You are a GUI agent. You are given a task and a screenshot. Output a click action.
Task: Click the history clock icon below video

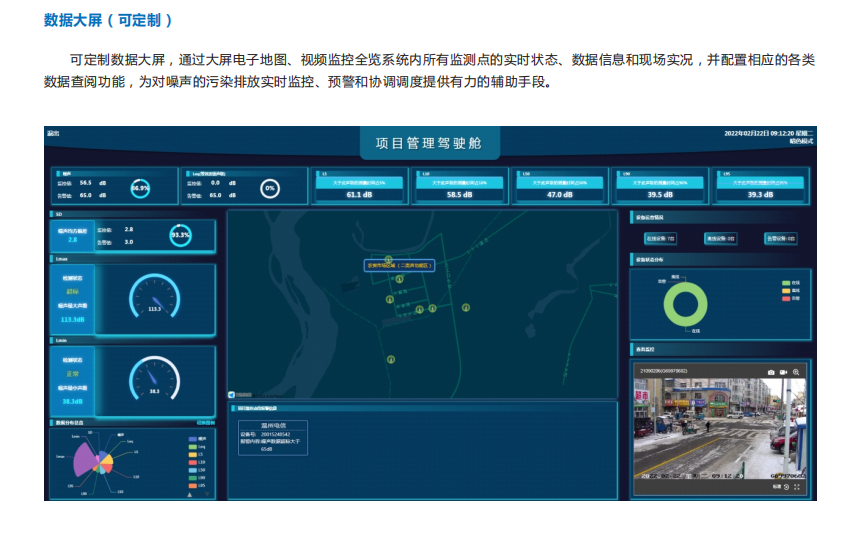tap(787, 487)
